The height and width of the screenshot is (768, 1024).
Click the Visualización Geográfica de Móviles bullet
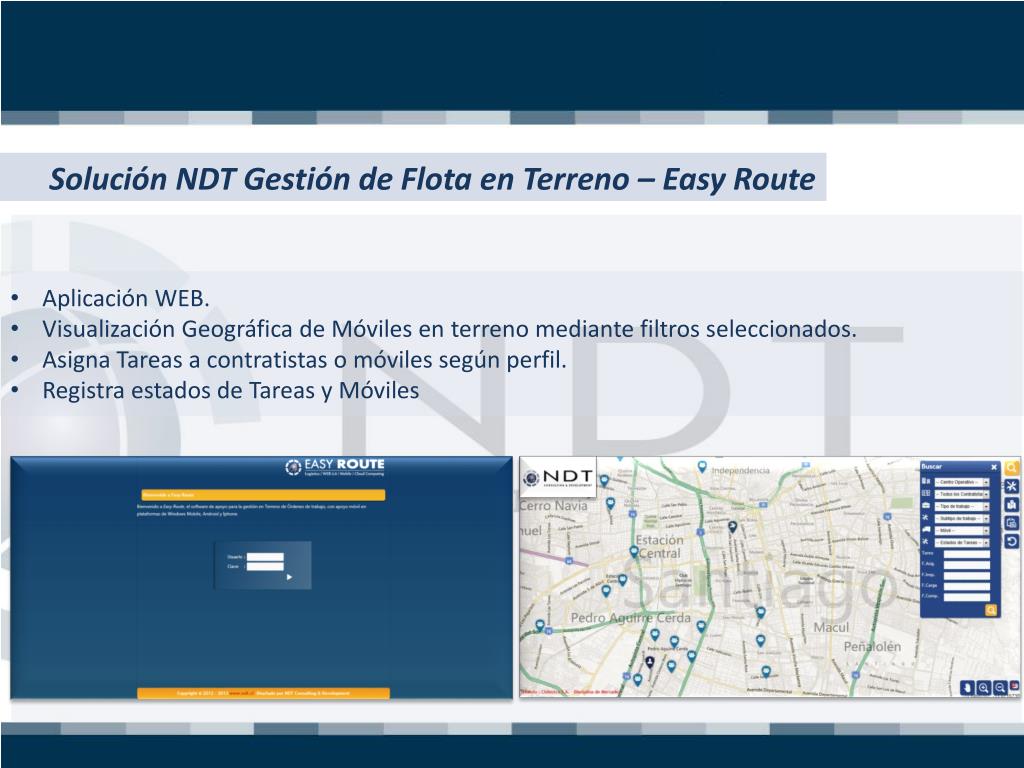point(449,328)
